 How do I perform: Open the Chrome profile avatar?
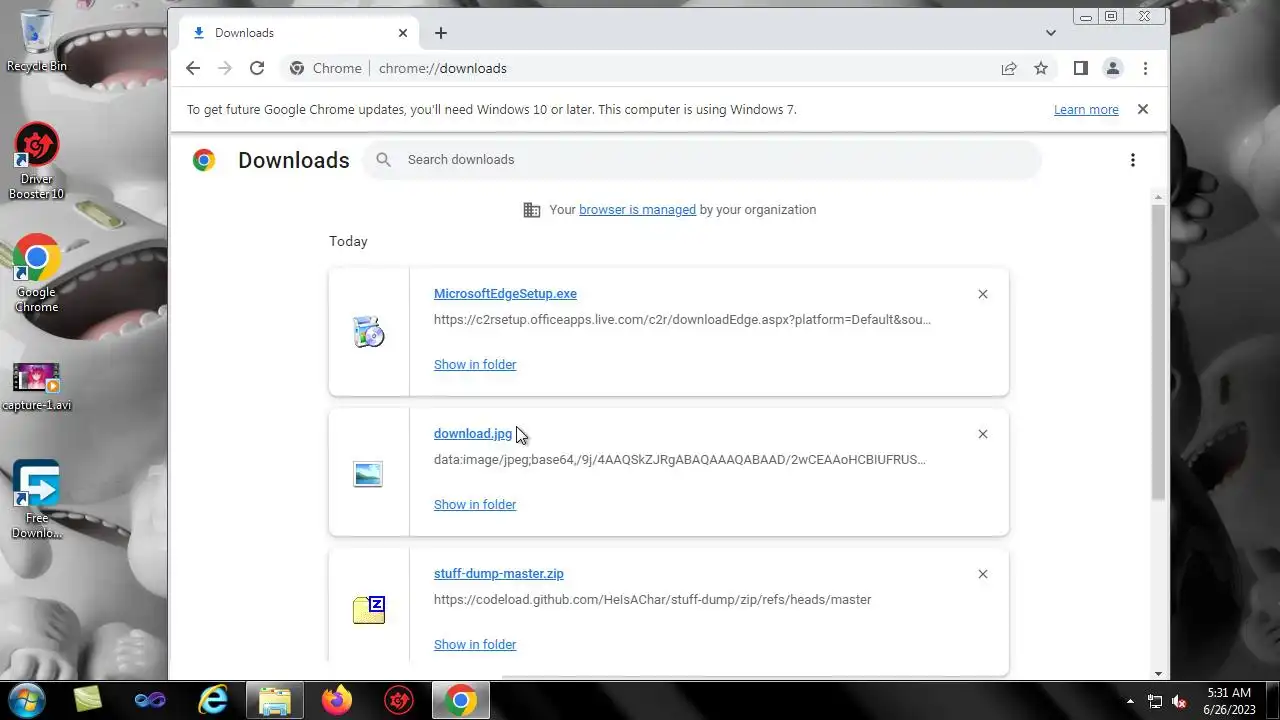pyautogui.click(x=1112, y=68)
